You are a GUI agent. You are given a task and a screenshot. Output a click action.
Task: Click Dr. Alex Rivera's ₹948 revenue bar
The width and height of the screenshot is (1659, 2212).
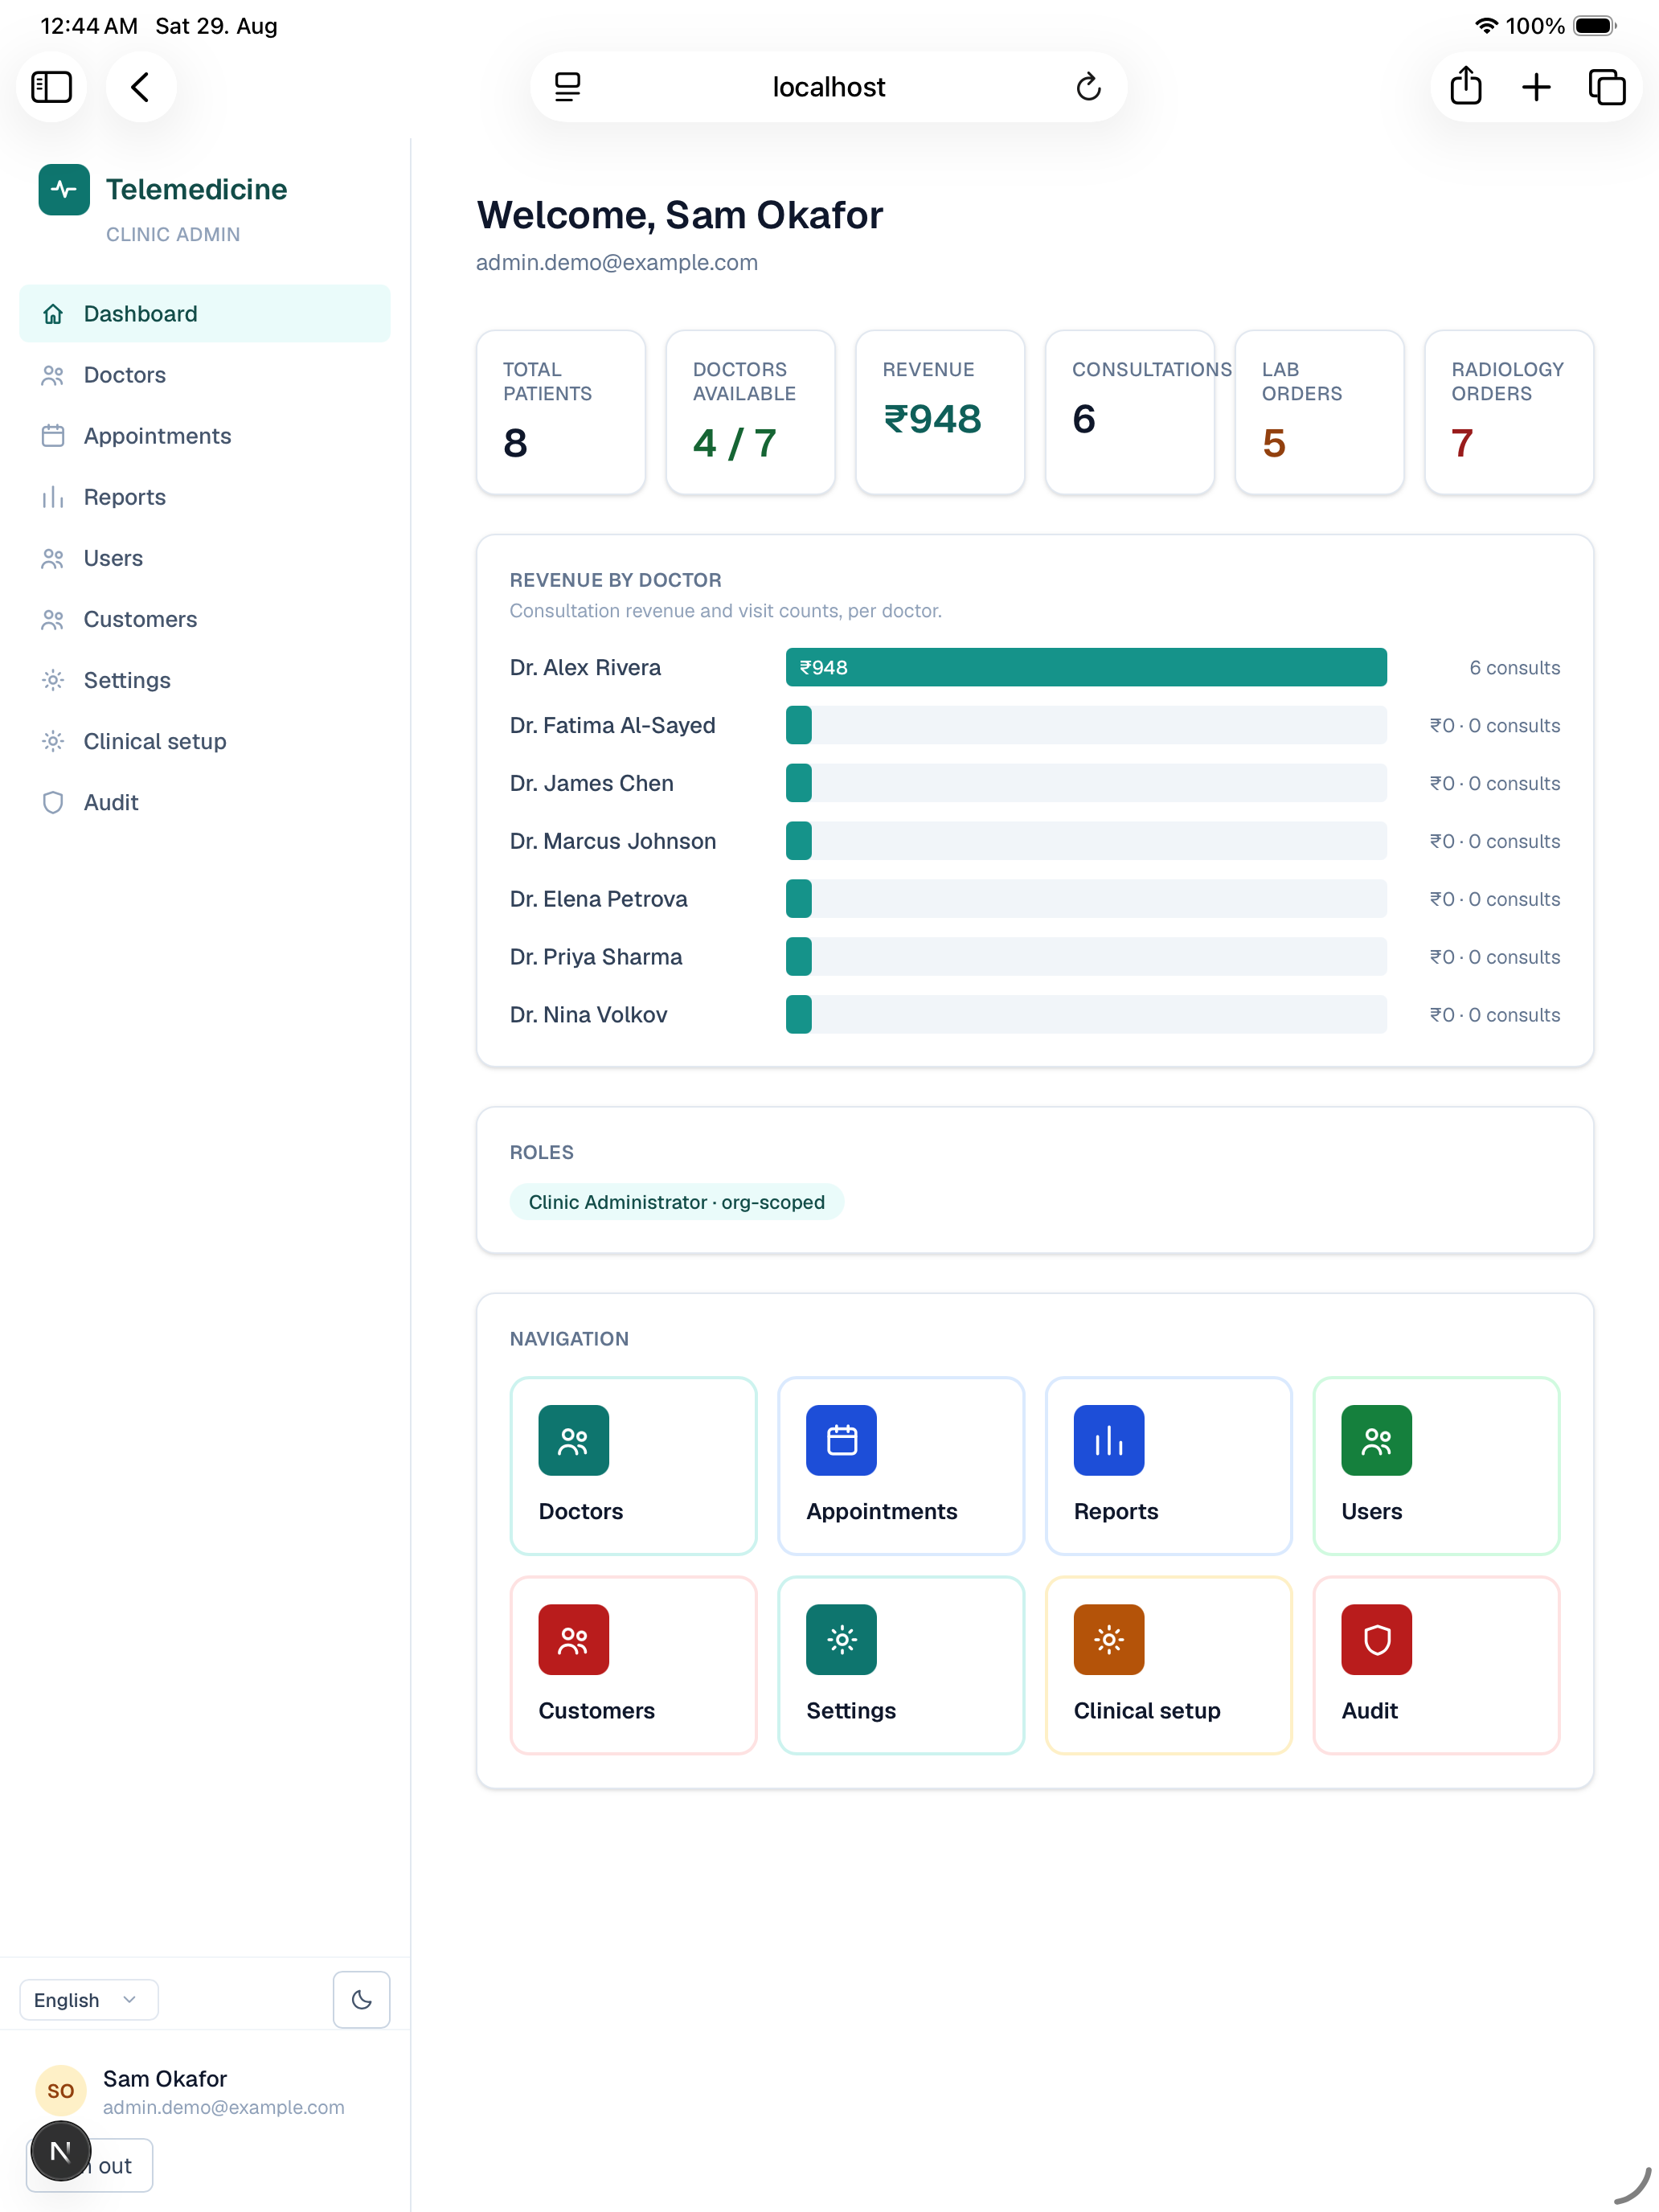(1086, 667)
